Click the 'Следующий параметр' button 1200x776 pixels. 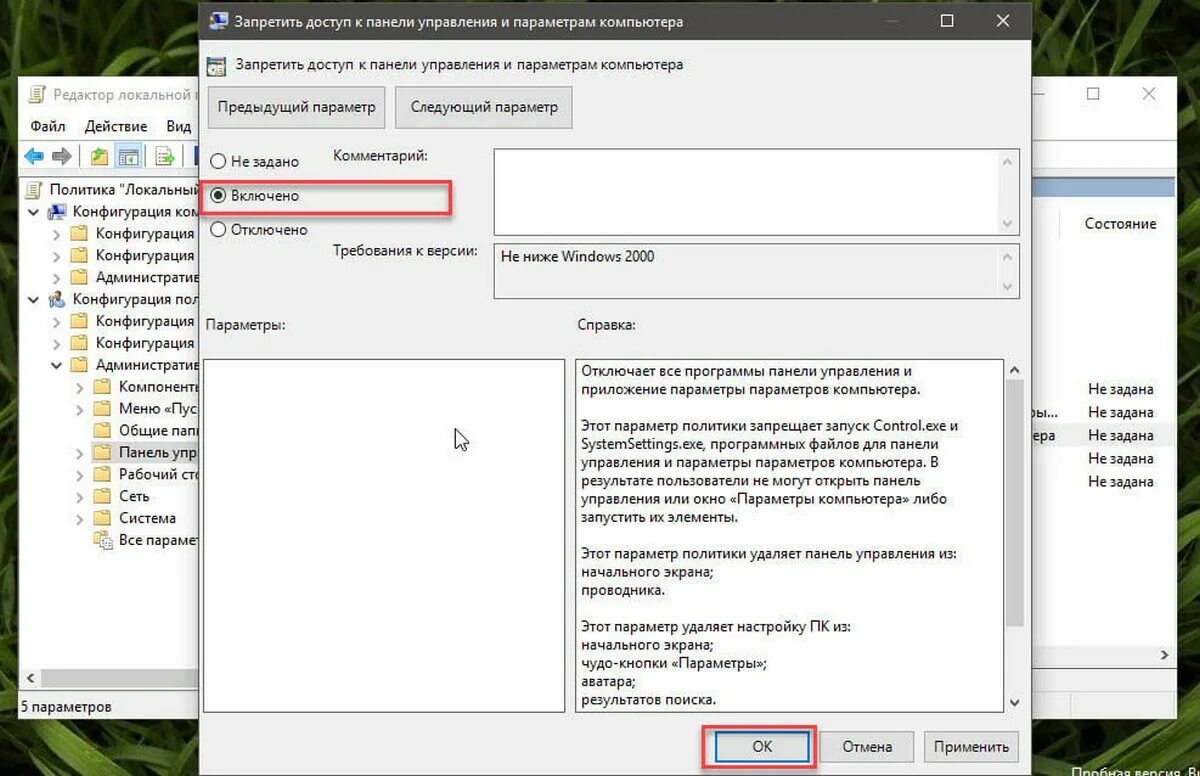pyautogui.click(x=484, y=107)
